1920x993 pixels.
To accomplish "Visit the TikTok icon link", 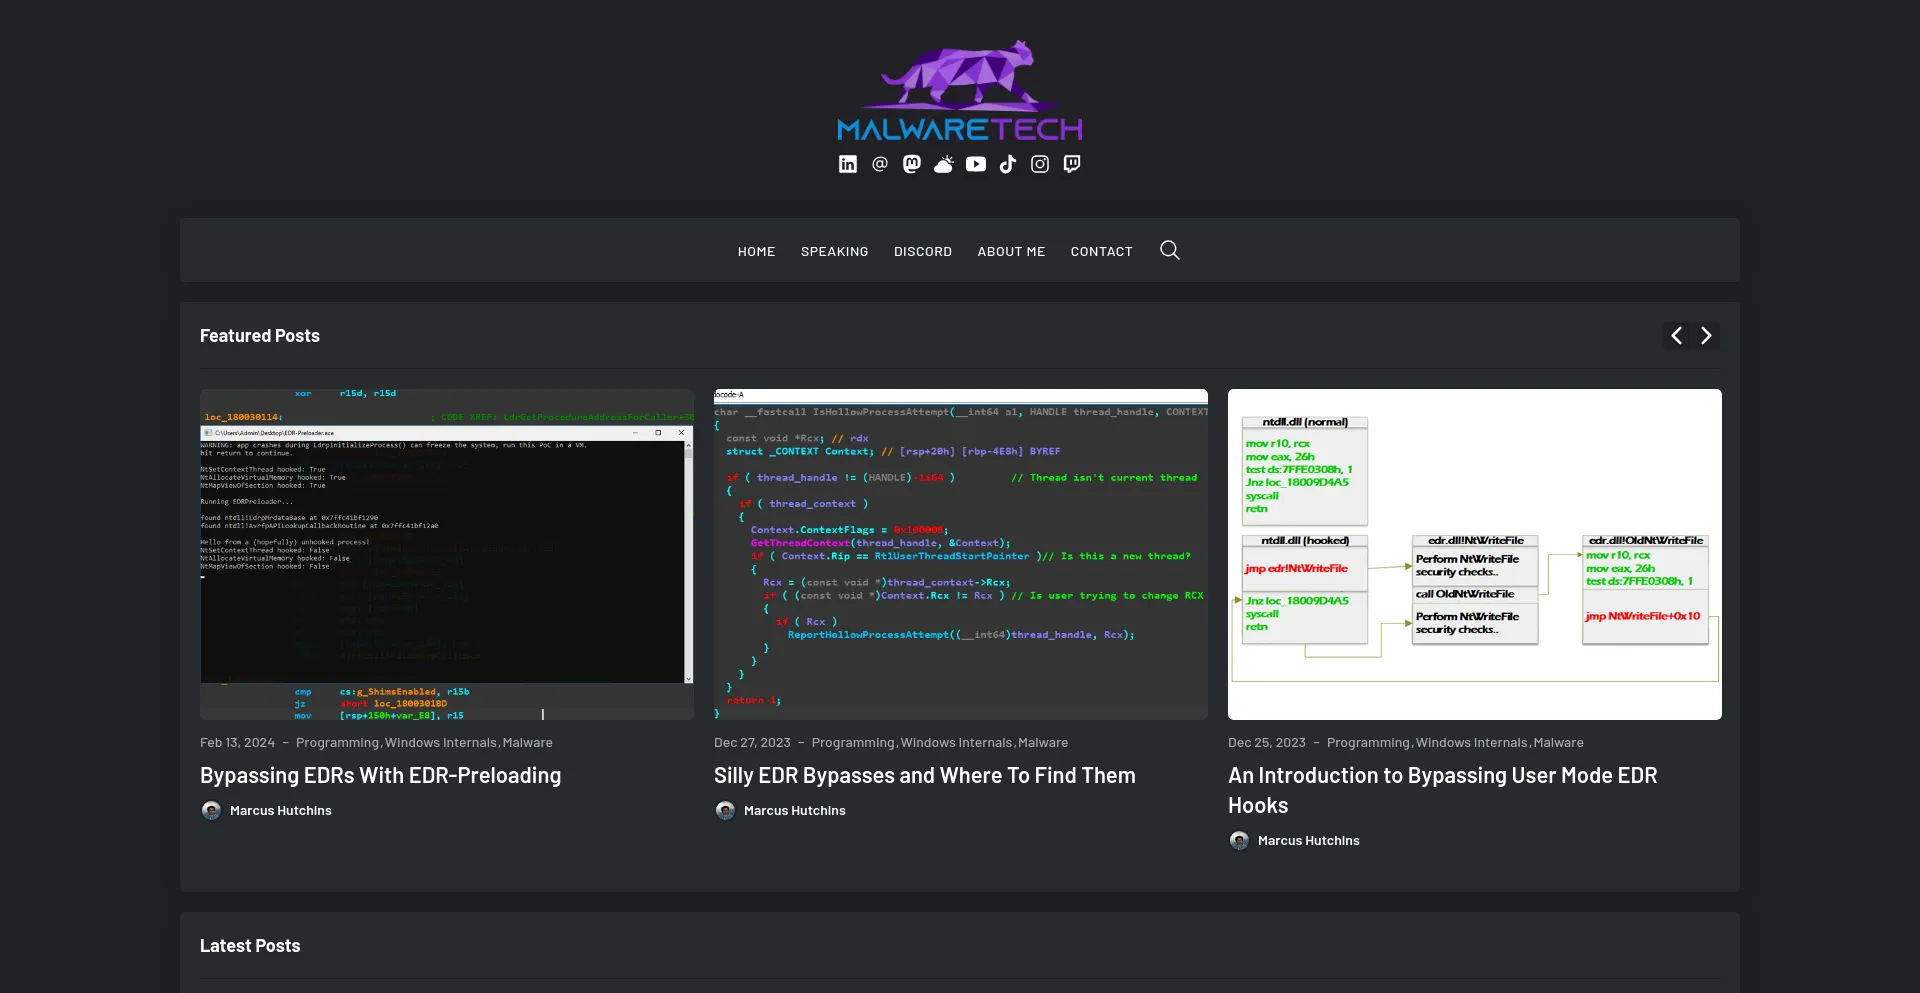I will tap(1008, 164).
